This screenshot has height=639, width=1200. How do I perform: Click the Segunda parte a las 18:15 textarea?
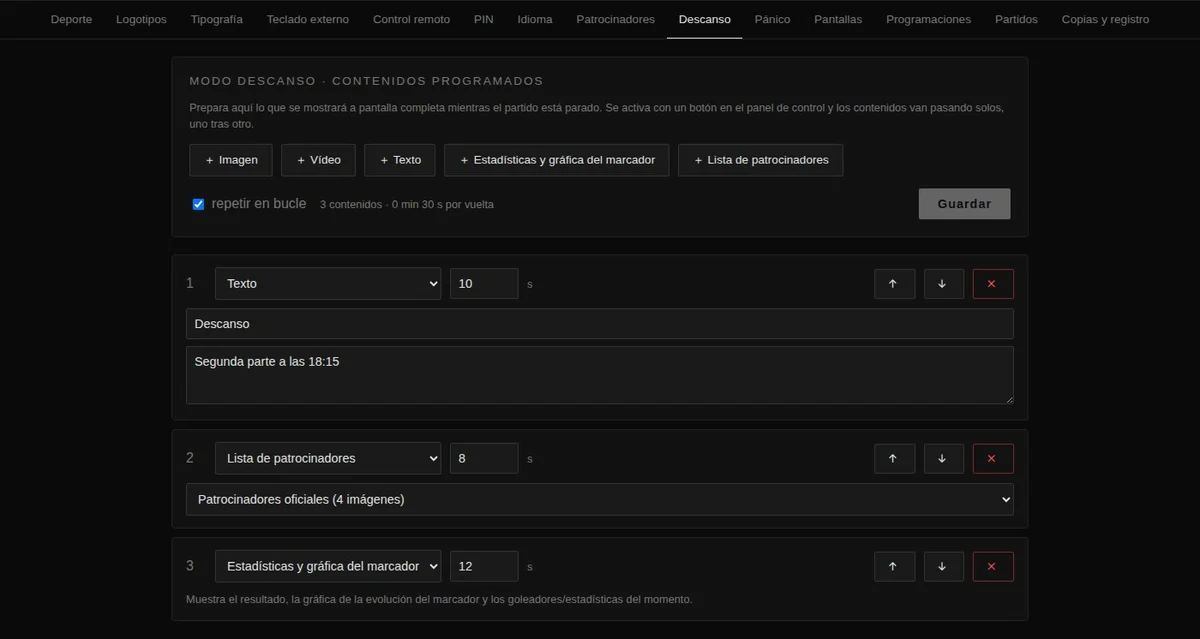(600, 375)
